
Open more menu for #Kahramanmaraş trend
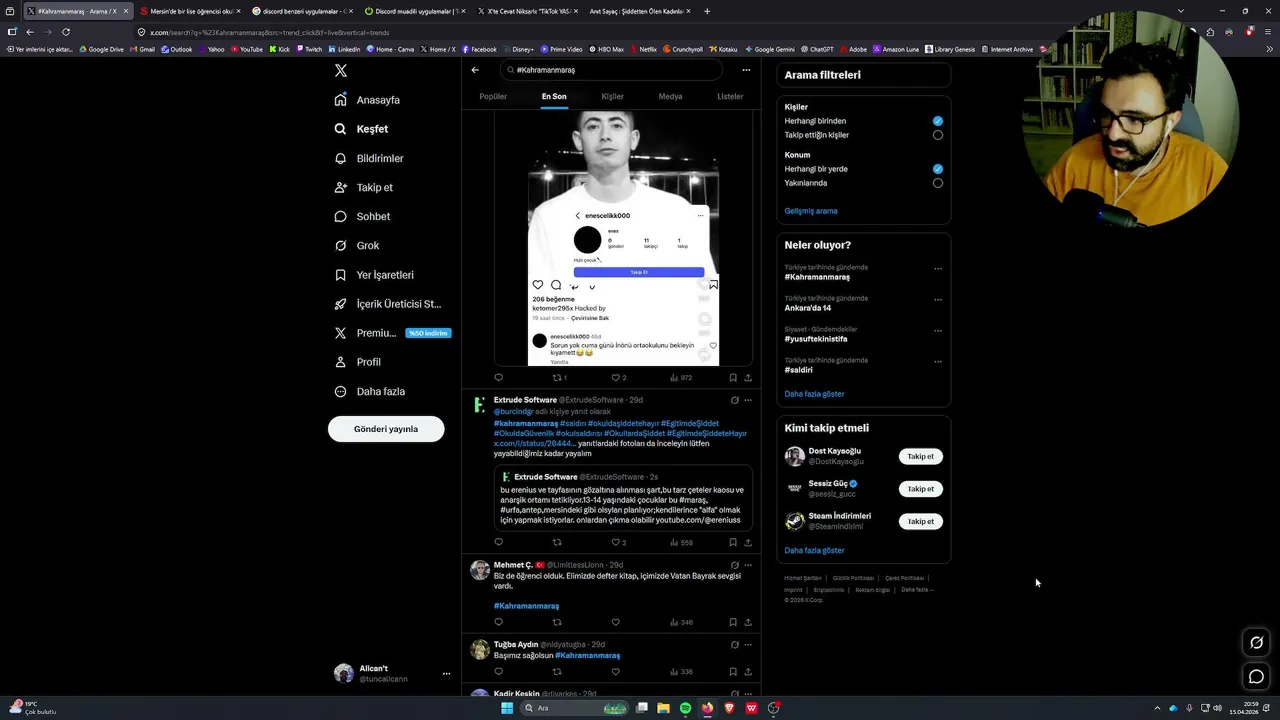coord(937,269)
